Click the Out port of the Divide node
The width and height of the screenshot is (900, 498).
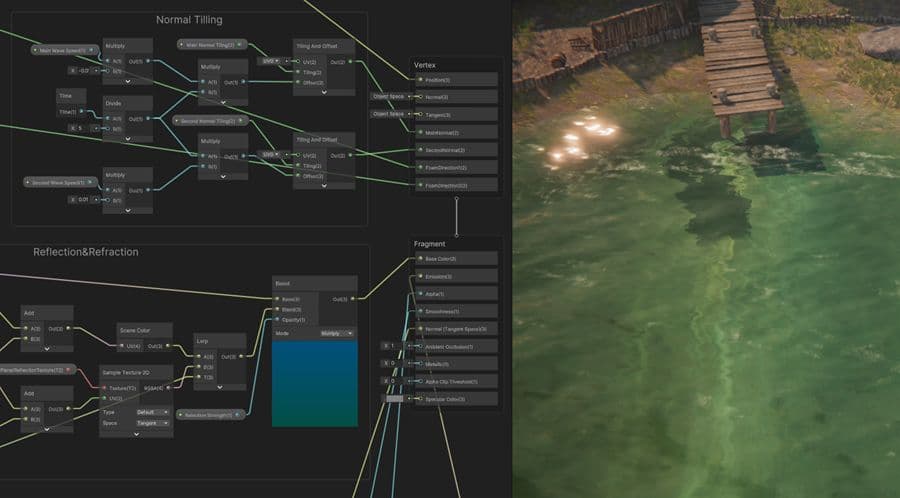point(148,118)
